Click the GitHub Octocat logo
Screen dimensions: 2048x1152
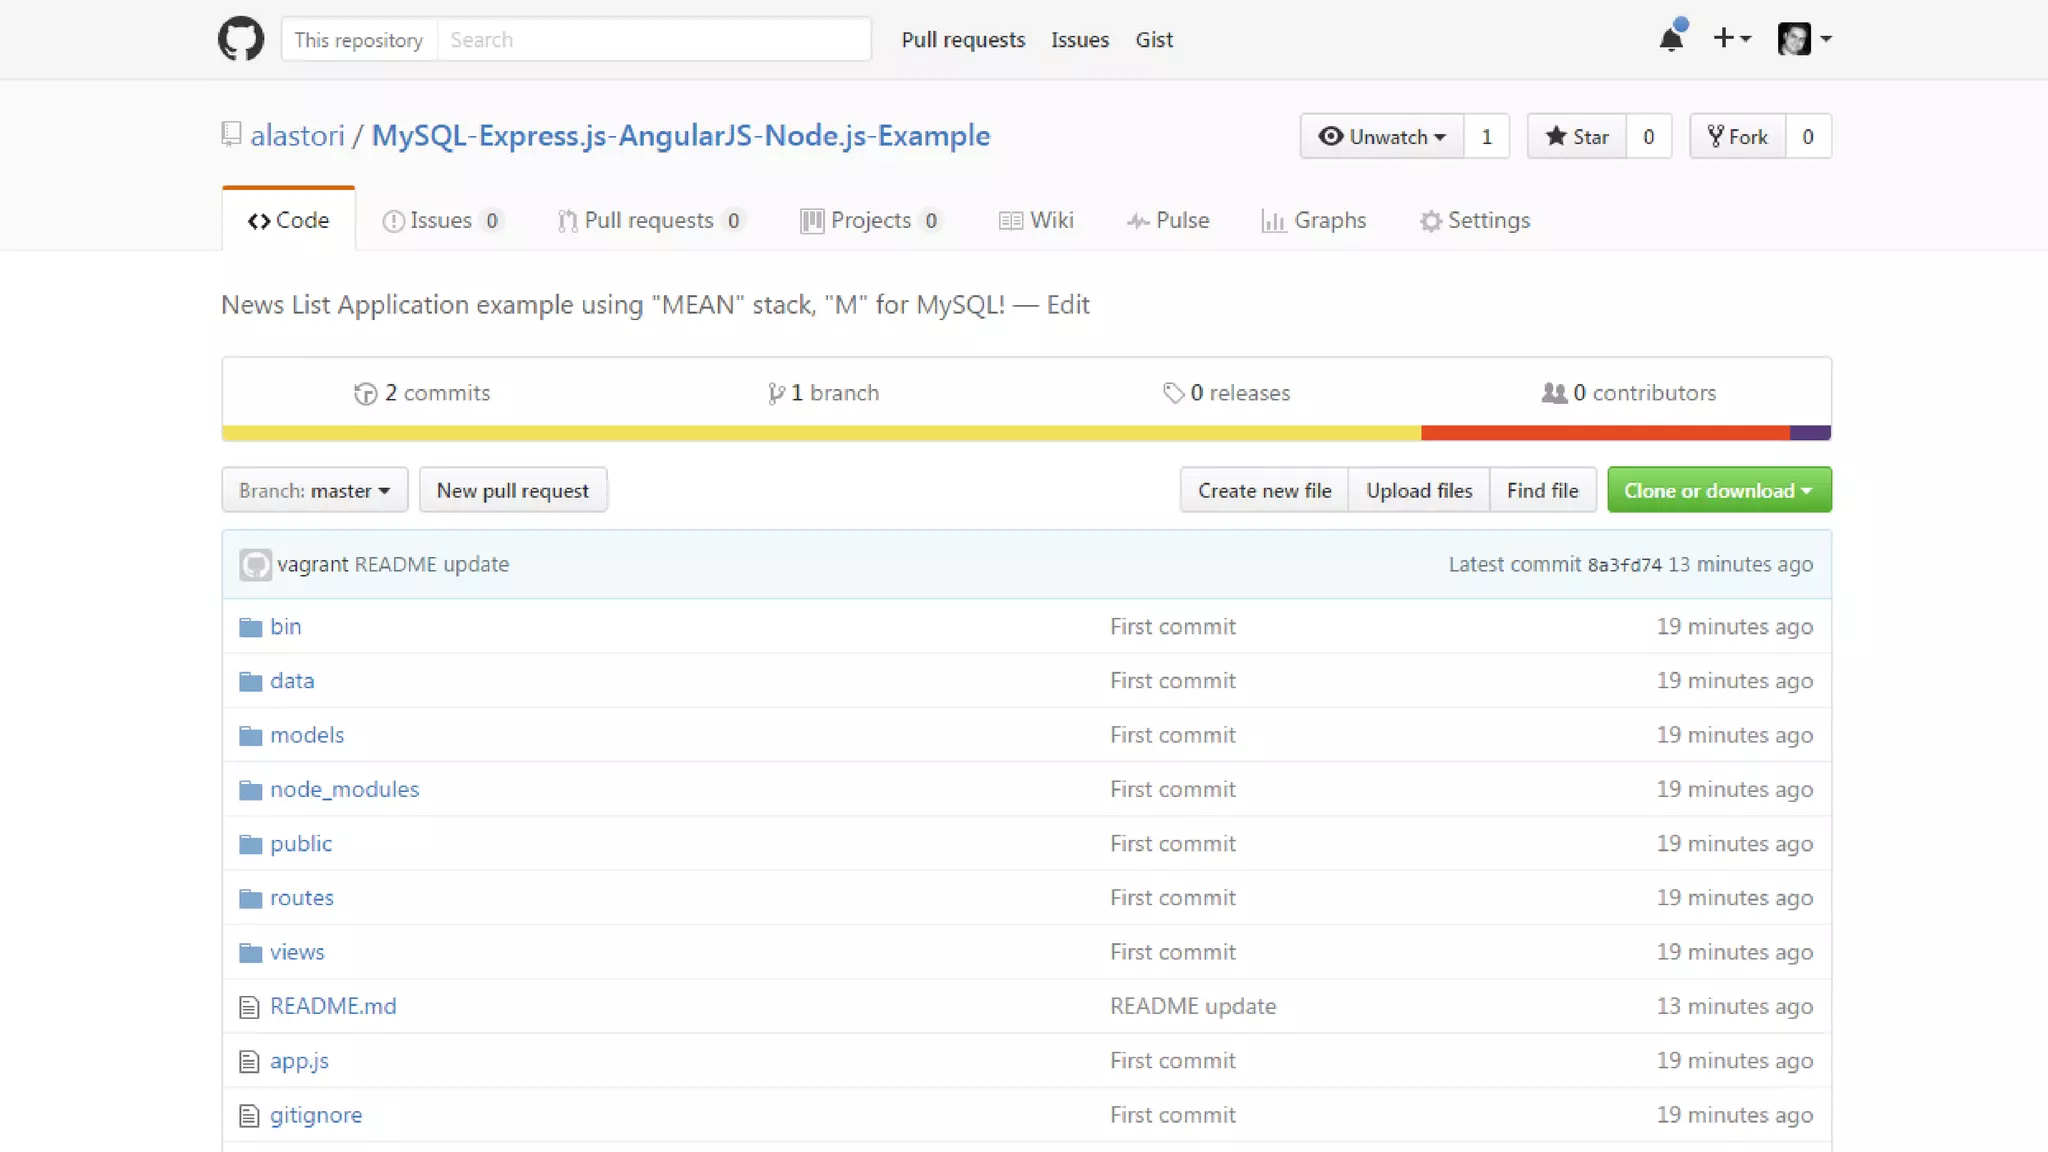tap(241, 39)
